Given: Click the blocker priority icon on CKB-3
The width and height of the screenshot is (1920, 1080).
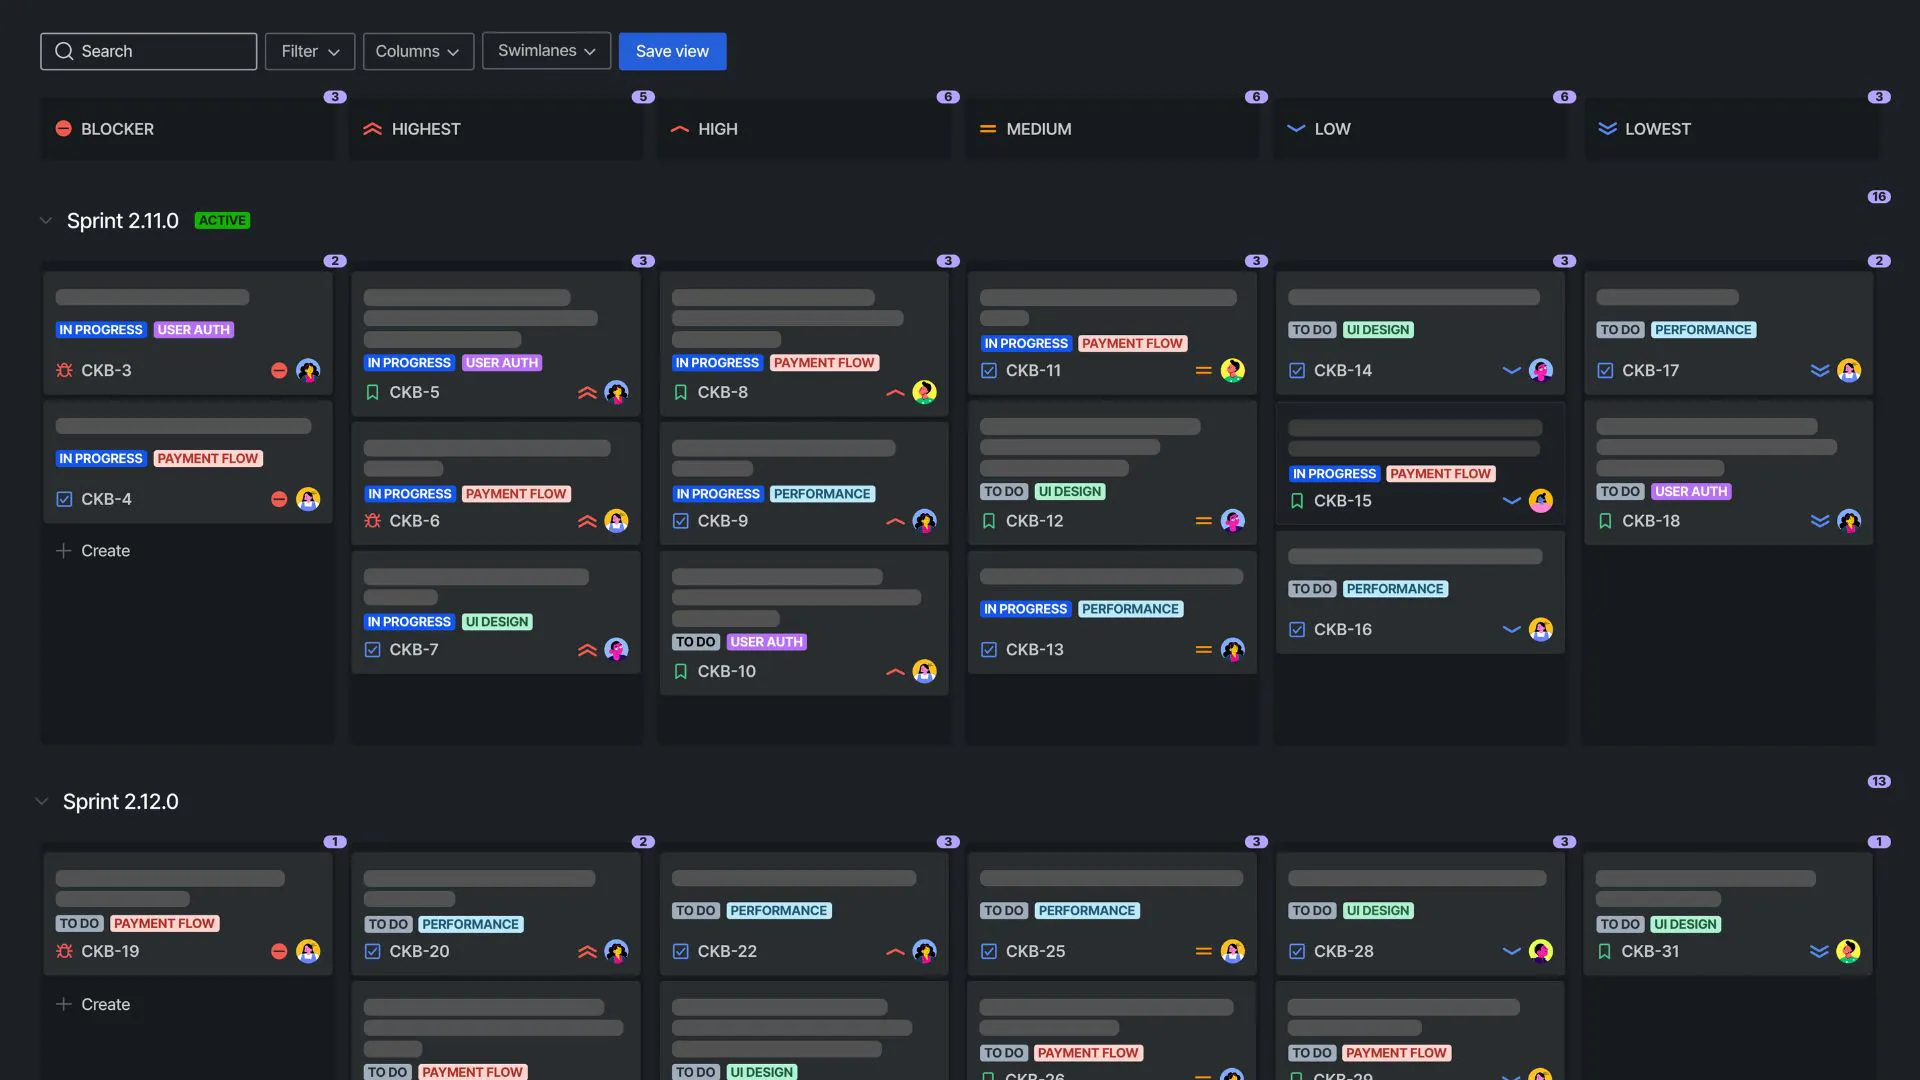Looking at the screenshot, I should tap(279, 370).
